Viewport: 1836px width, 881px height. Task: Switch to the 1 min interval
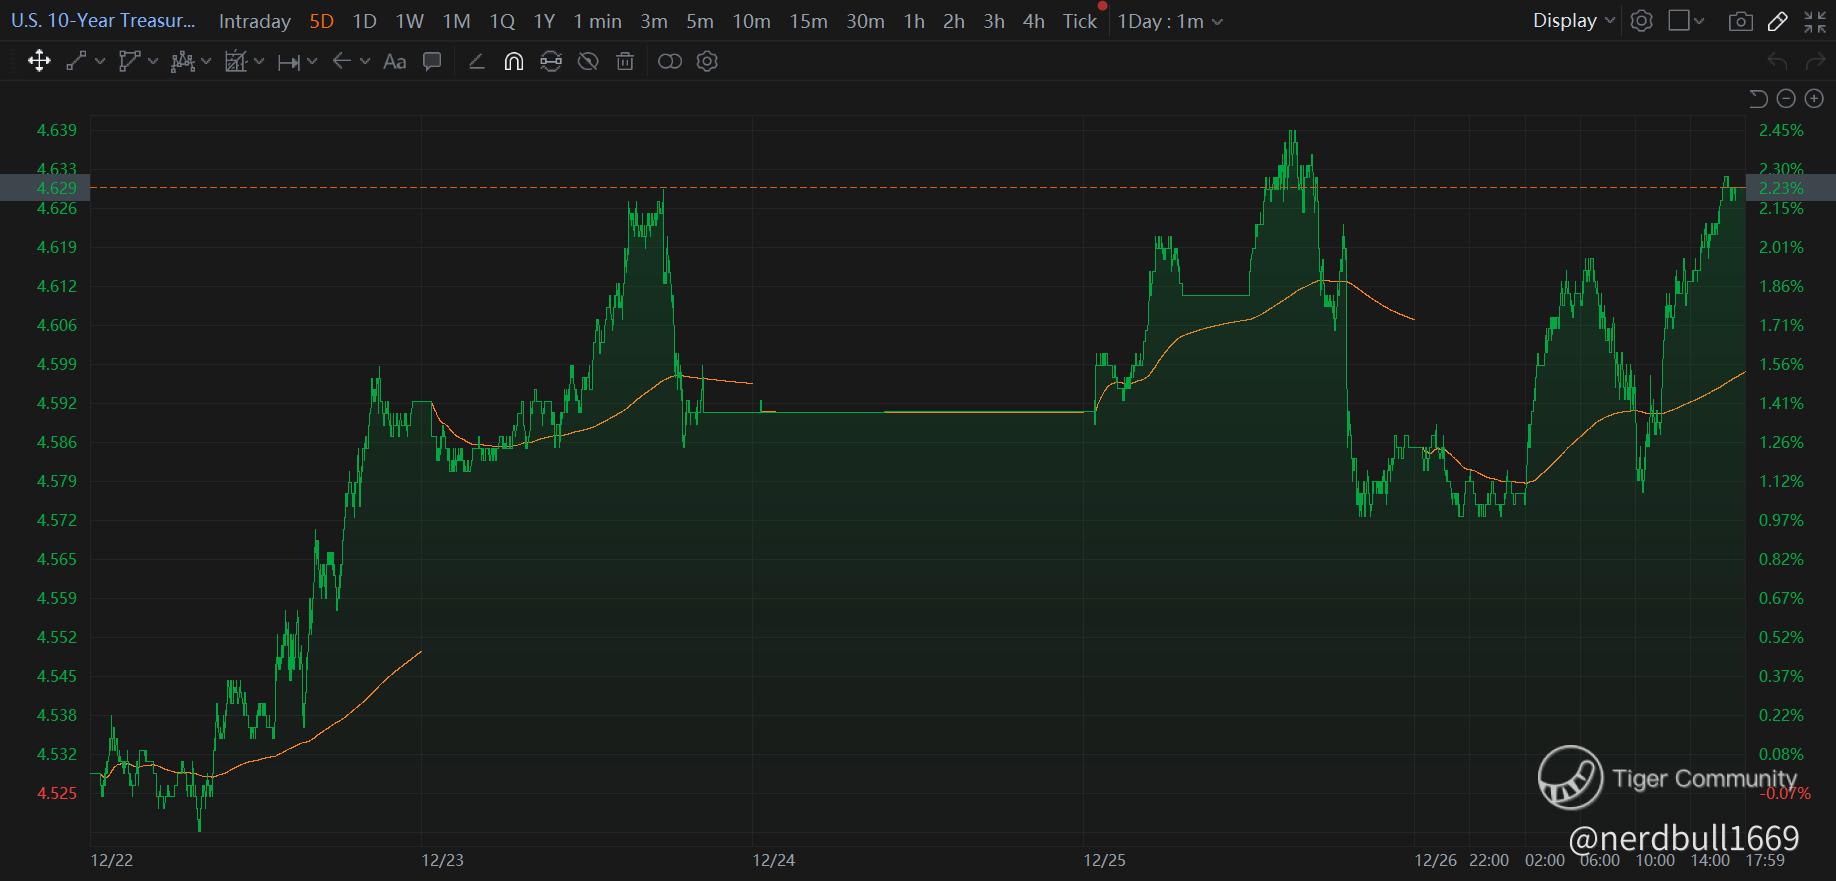[598, 21]
